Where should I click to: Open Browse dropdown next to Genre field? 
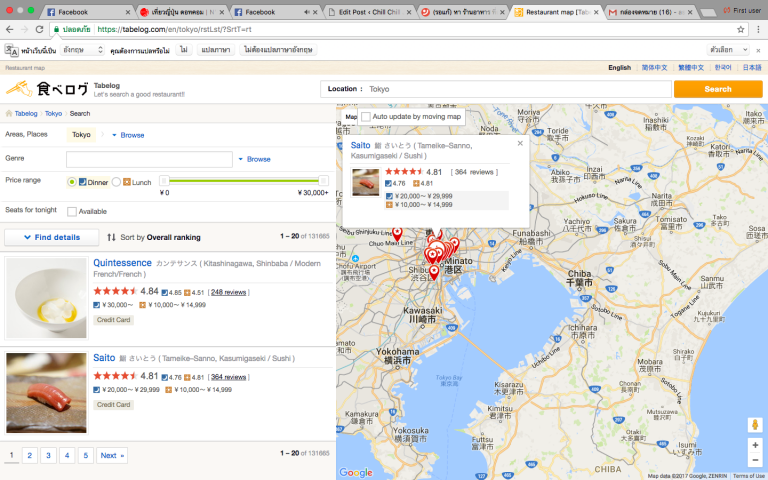click(x=253, y=159)
